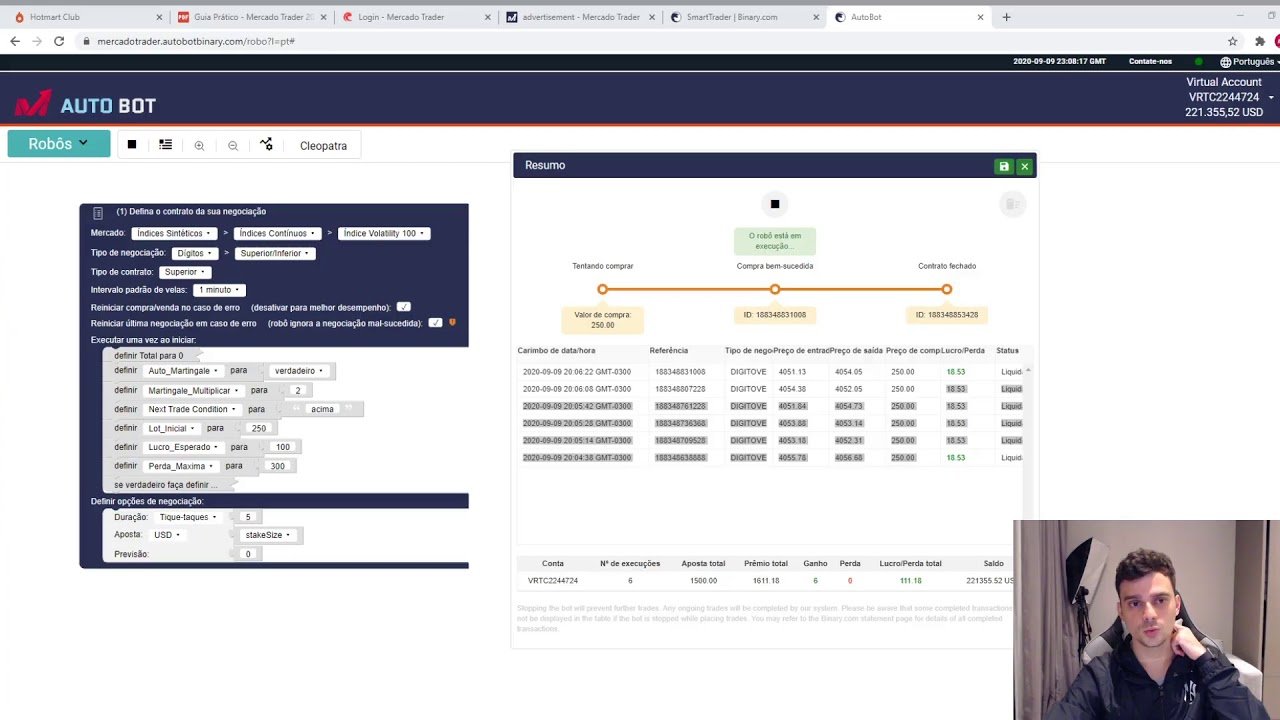Switch to advertisement - Mercado Trader tab
1280x720 pixels.
579,17
